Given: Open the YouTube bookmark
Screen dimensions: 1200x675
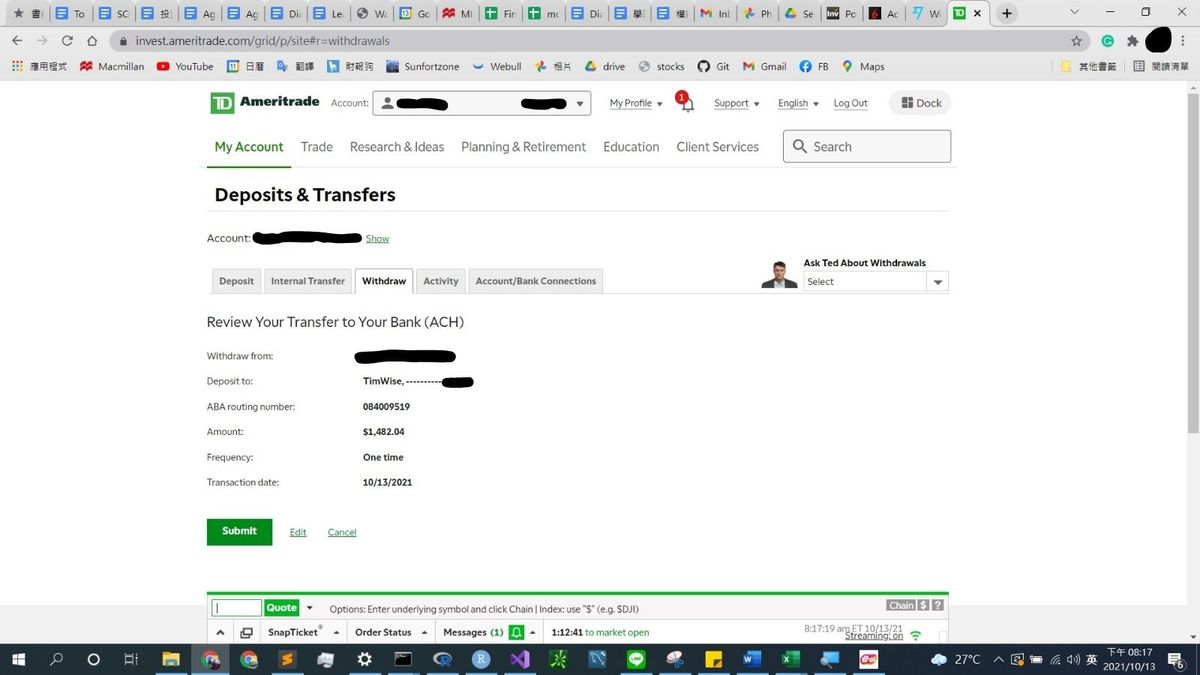Looking at the screenshot, I should 185,66.
